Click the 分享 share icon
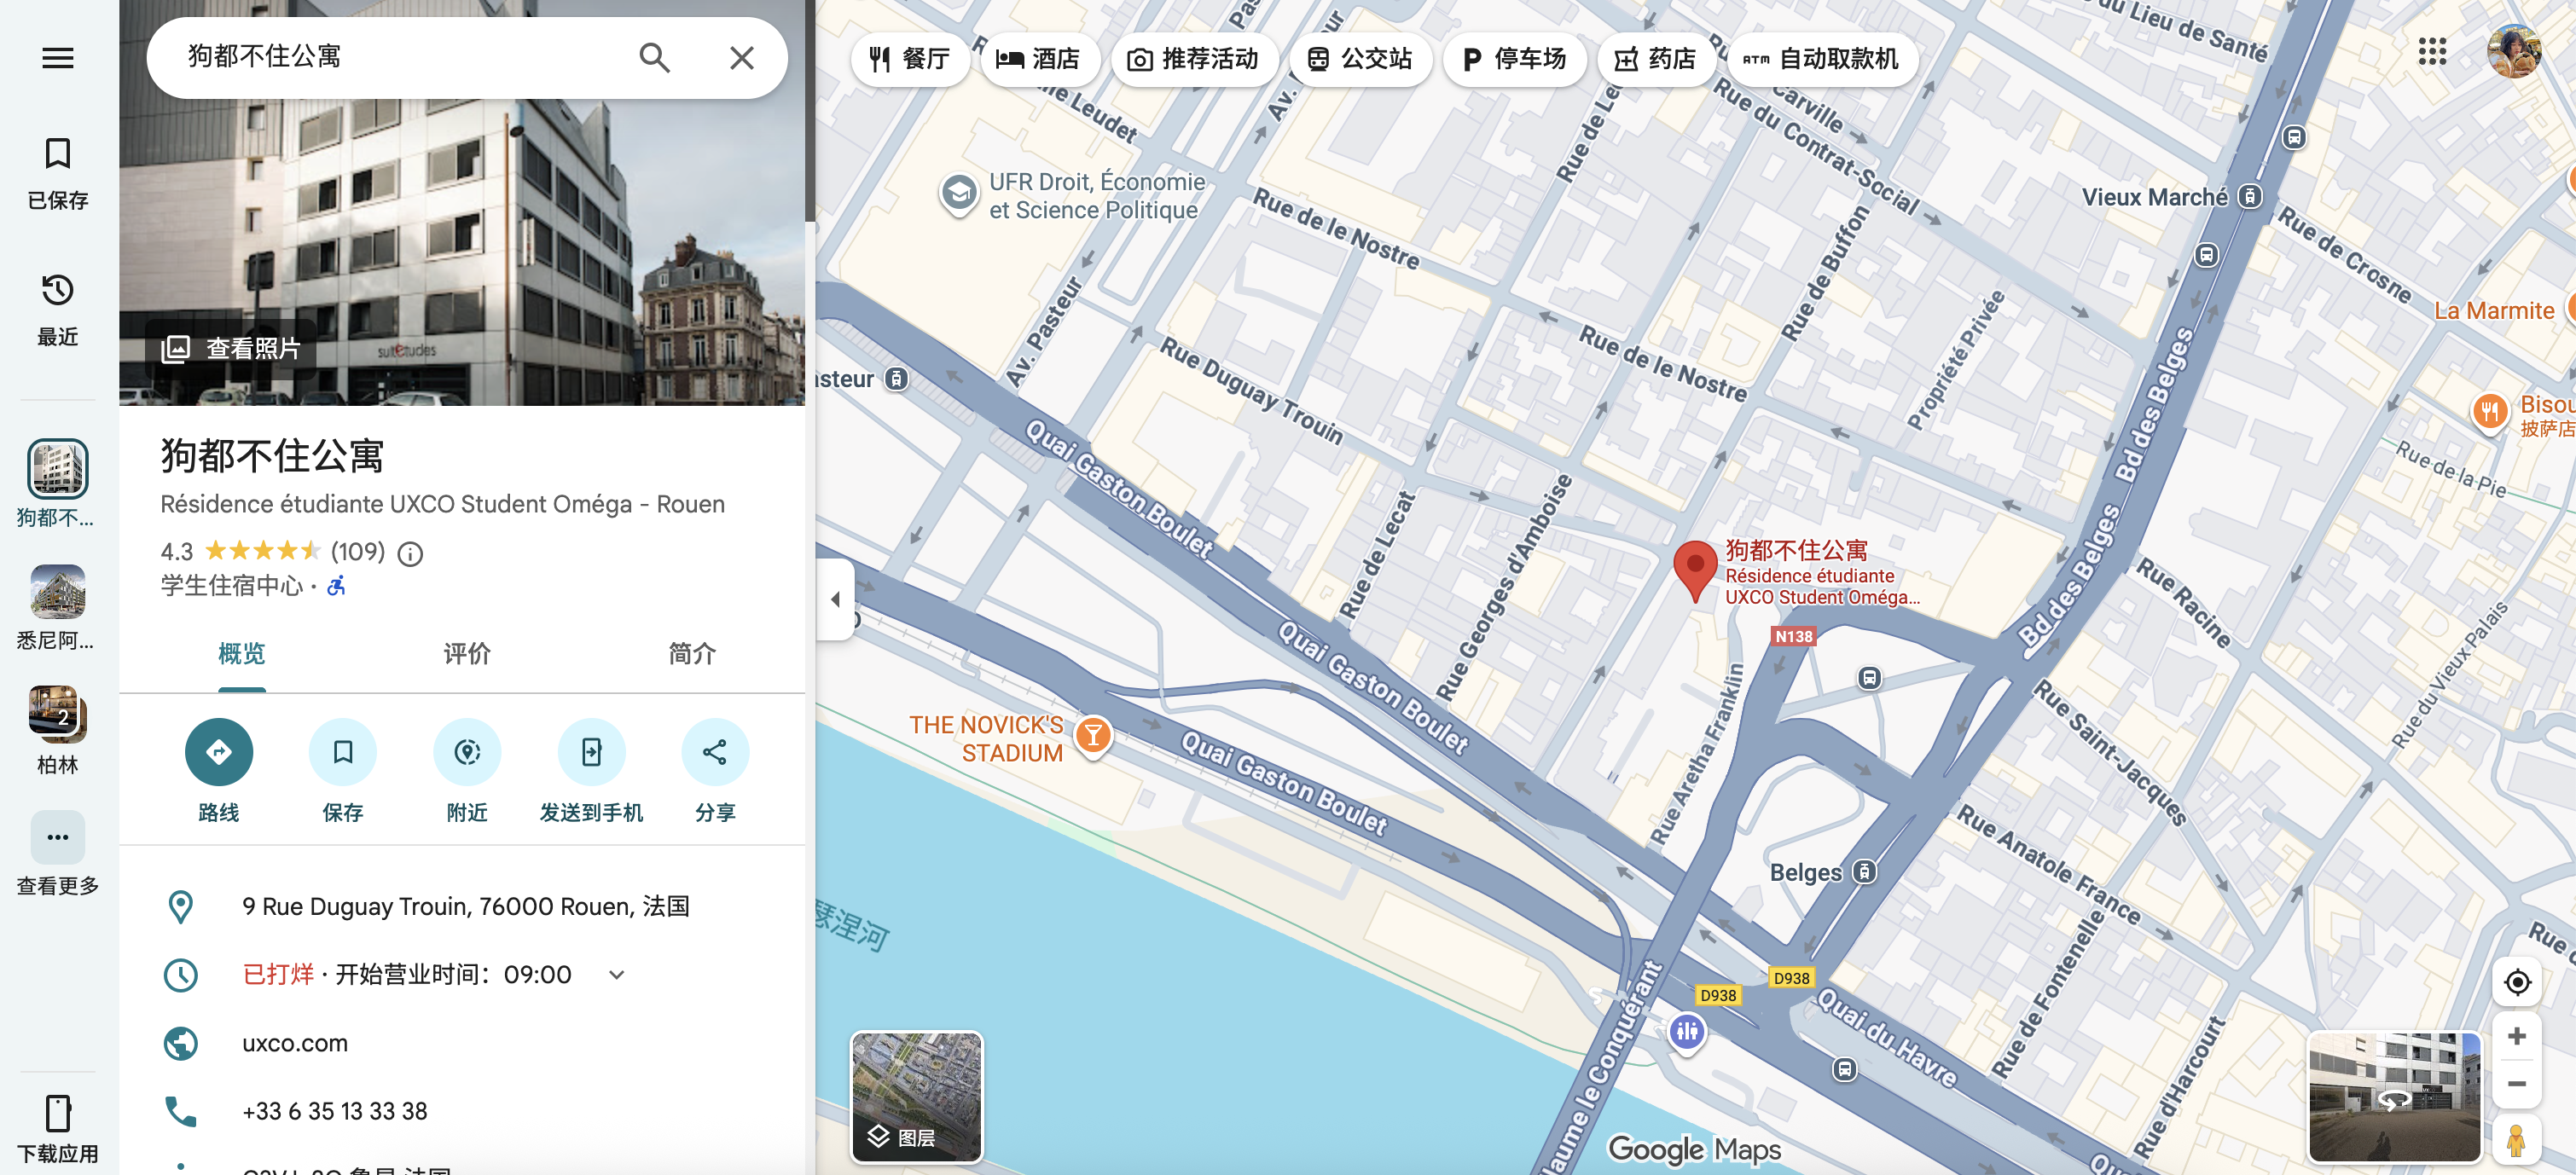Image resolution: width=2576 pixels, height=1175 pixels. coord(715,751)
